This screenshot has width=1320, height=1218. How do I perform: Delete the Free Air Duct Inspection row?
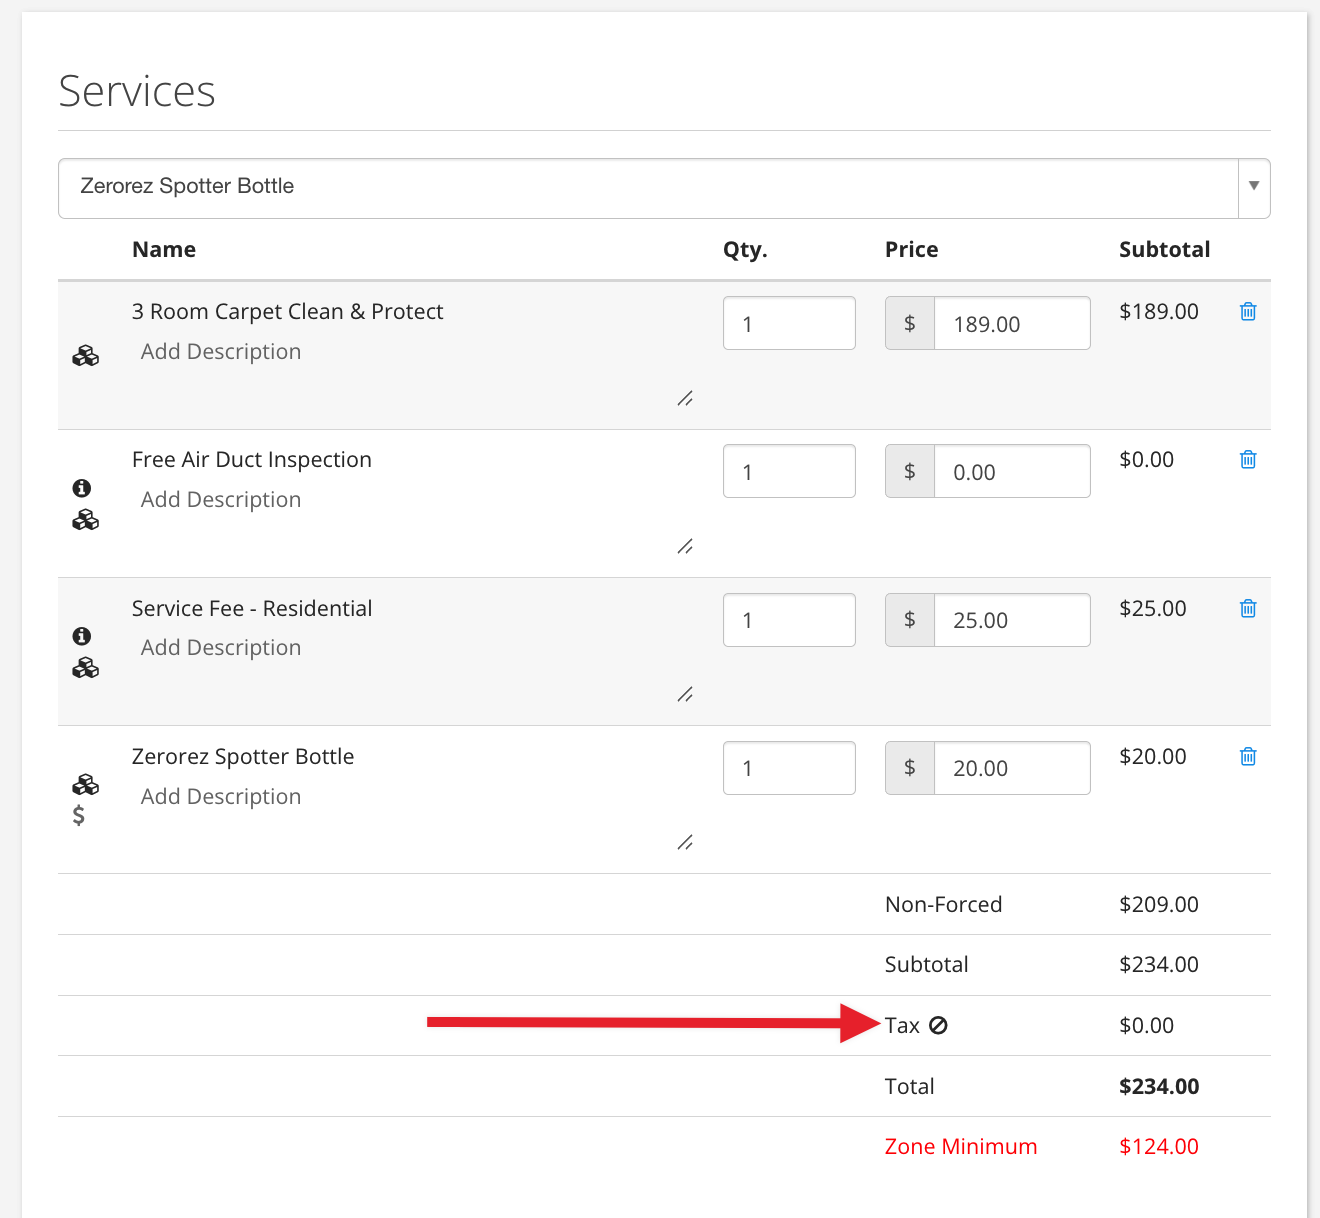coord(1248,460)
